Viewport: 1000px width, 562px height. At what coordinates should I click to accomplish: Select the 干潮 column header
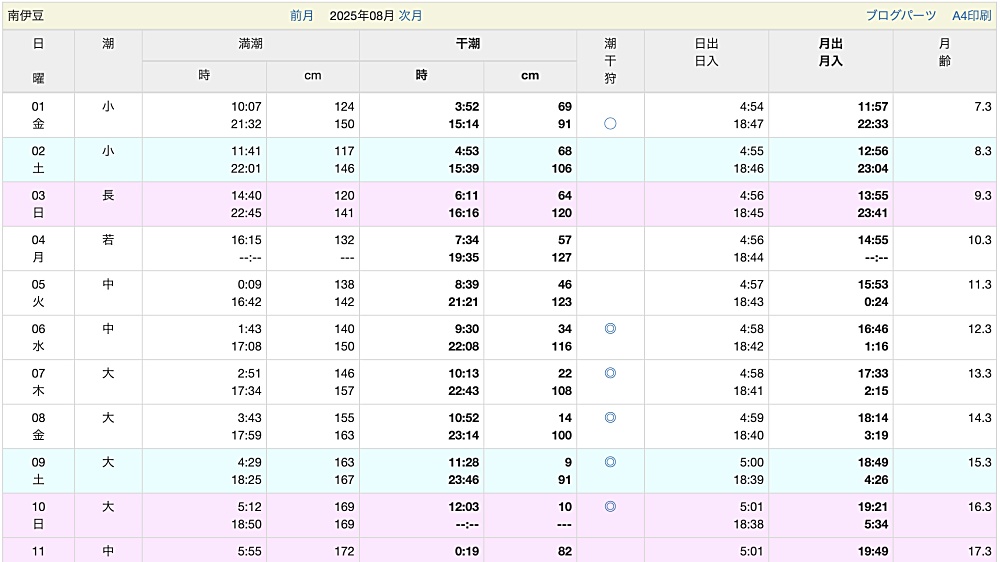click(x=467, y=44)
